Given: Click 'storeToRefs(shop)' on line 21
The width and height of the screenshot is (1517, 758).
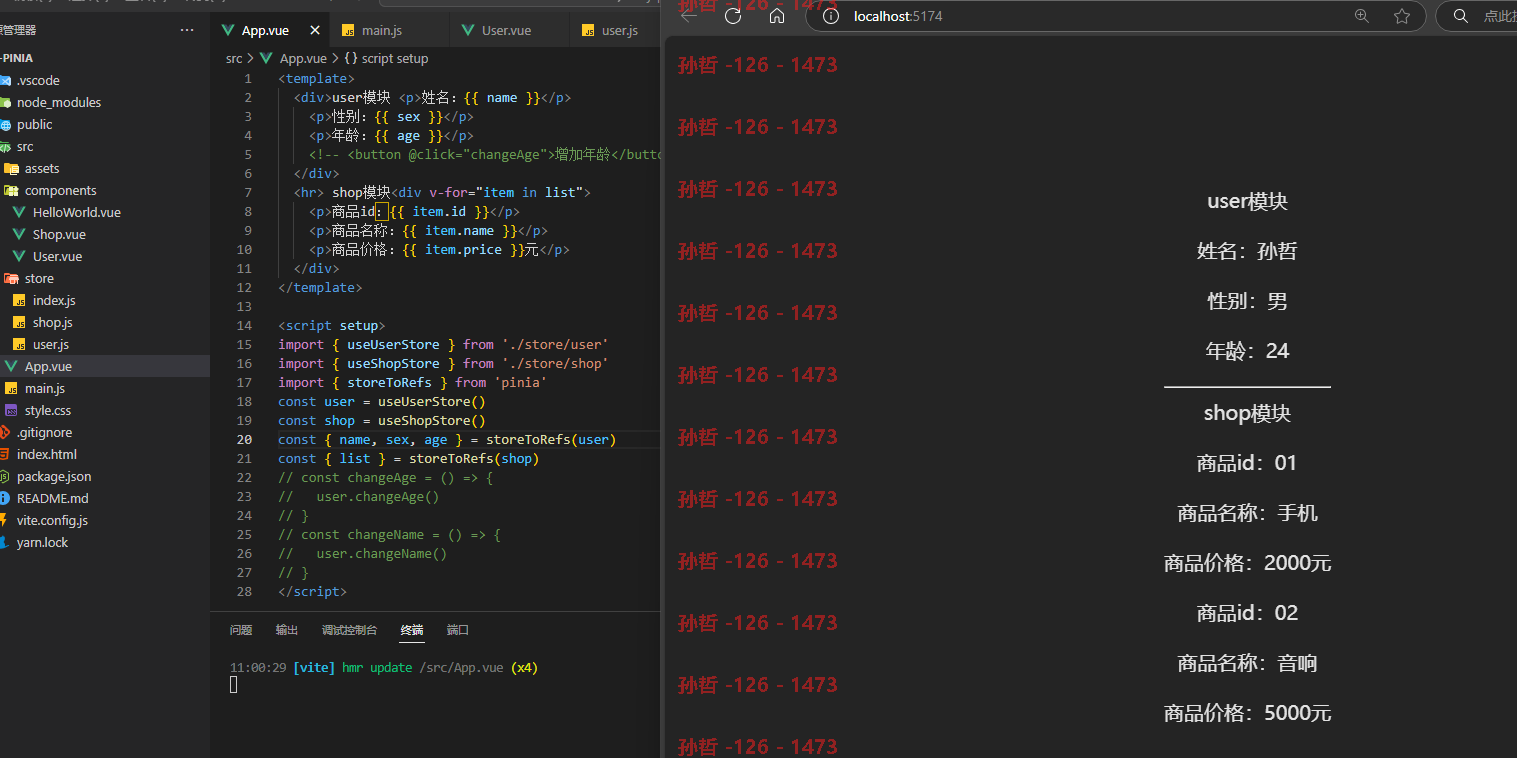Looking at the screenshot, I should (x=474, y=459).
